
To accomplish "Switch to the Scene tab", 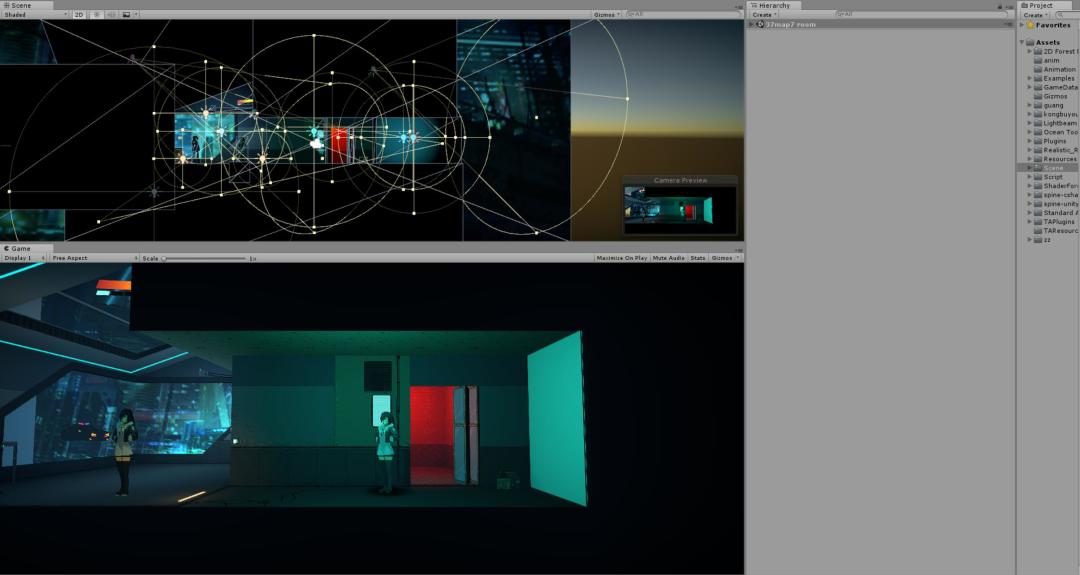I will 18,5.
